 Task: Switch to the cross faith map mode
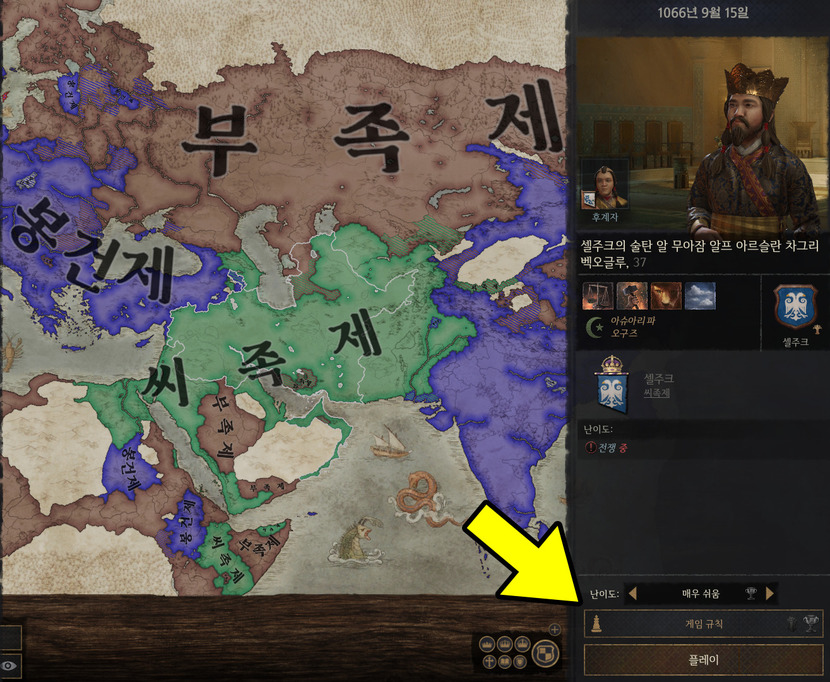[x=490, y=662]
